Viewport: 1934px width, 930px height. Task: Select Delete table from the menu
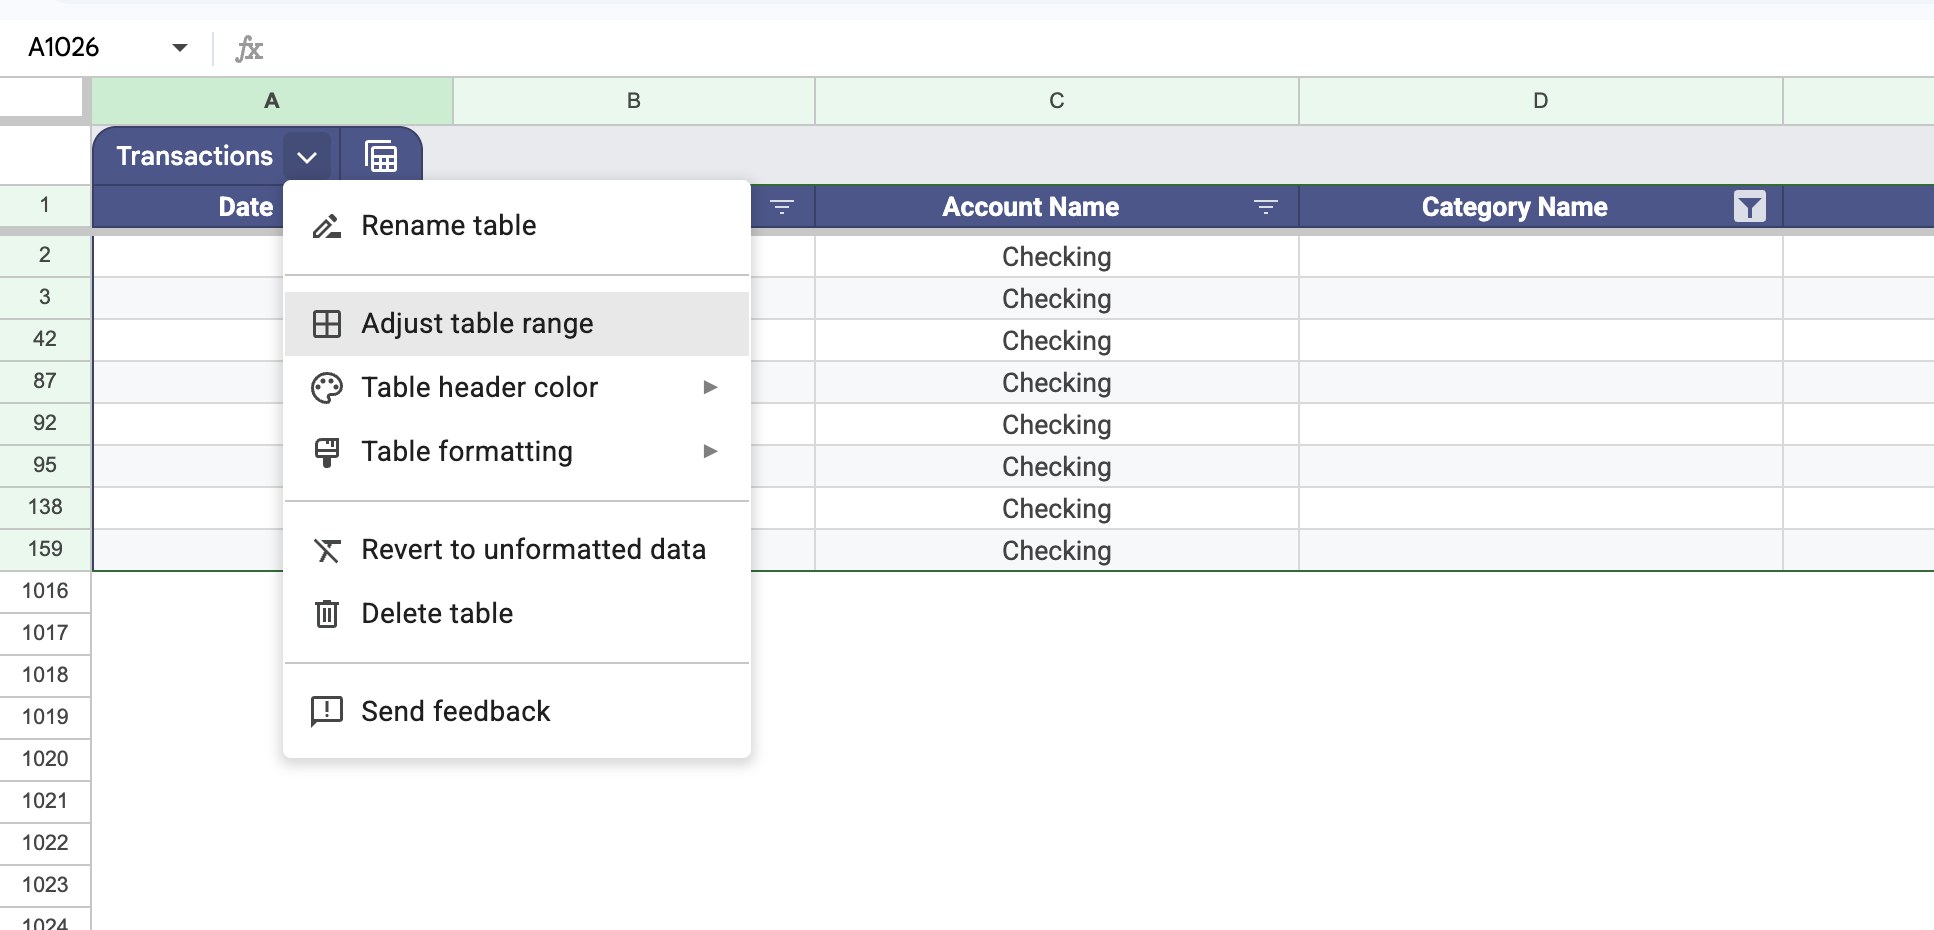[x=517, y=614]
